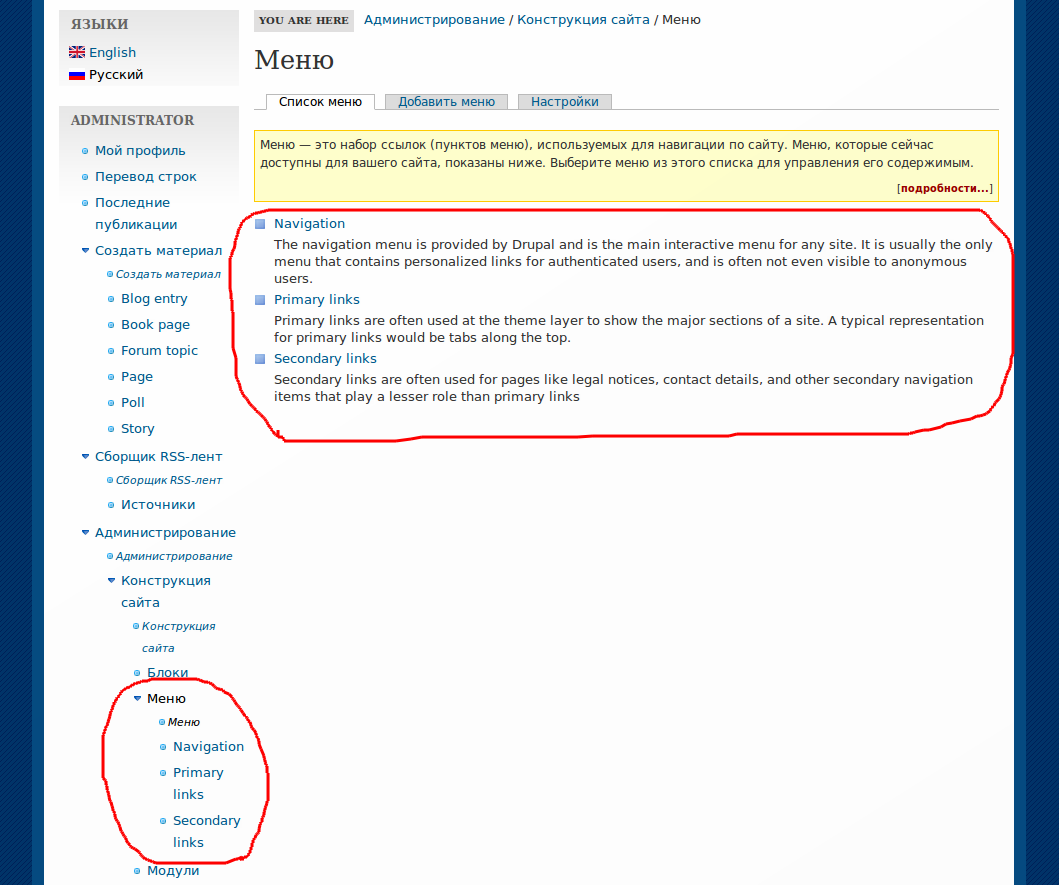Collapse the Администрирование sidebar section
This screenshot has width=1059, height=885.
click(85, 532)
